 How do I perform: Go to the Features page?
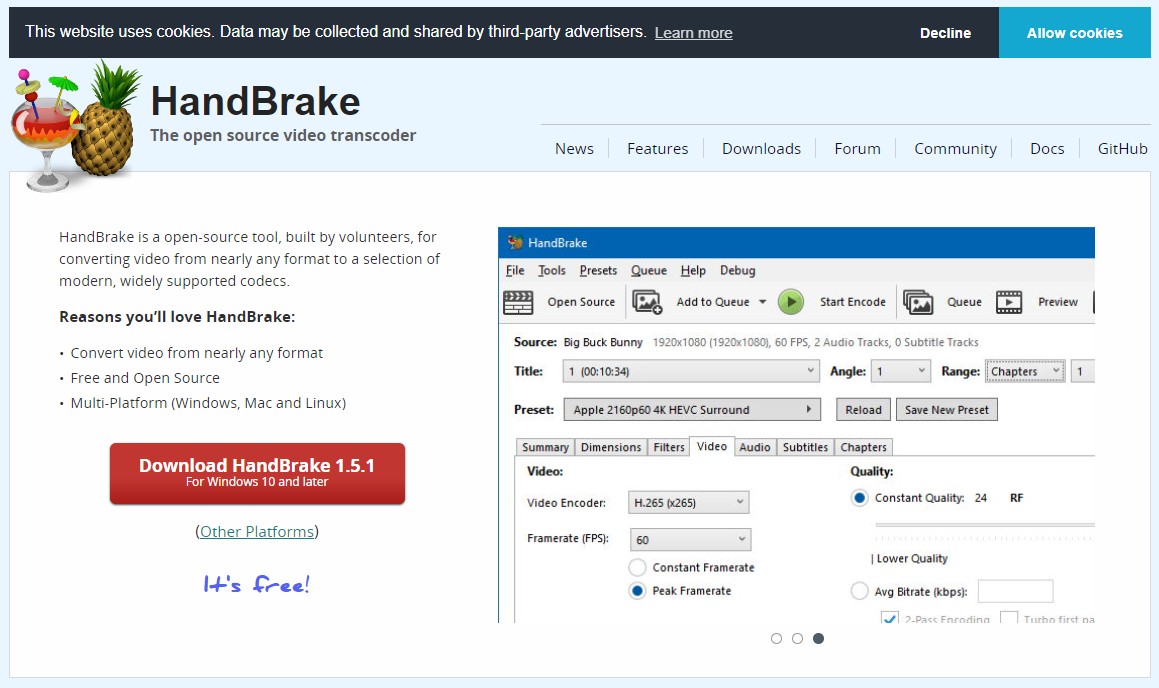[658, 149]
